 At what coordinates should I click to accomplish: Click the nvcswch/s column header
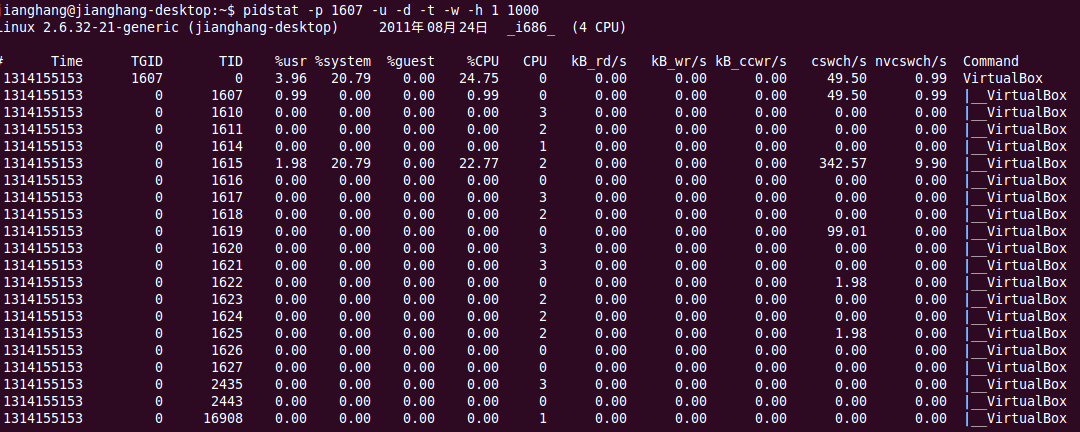tap(911, 61)
